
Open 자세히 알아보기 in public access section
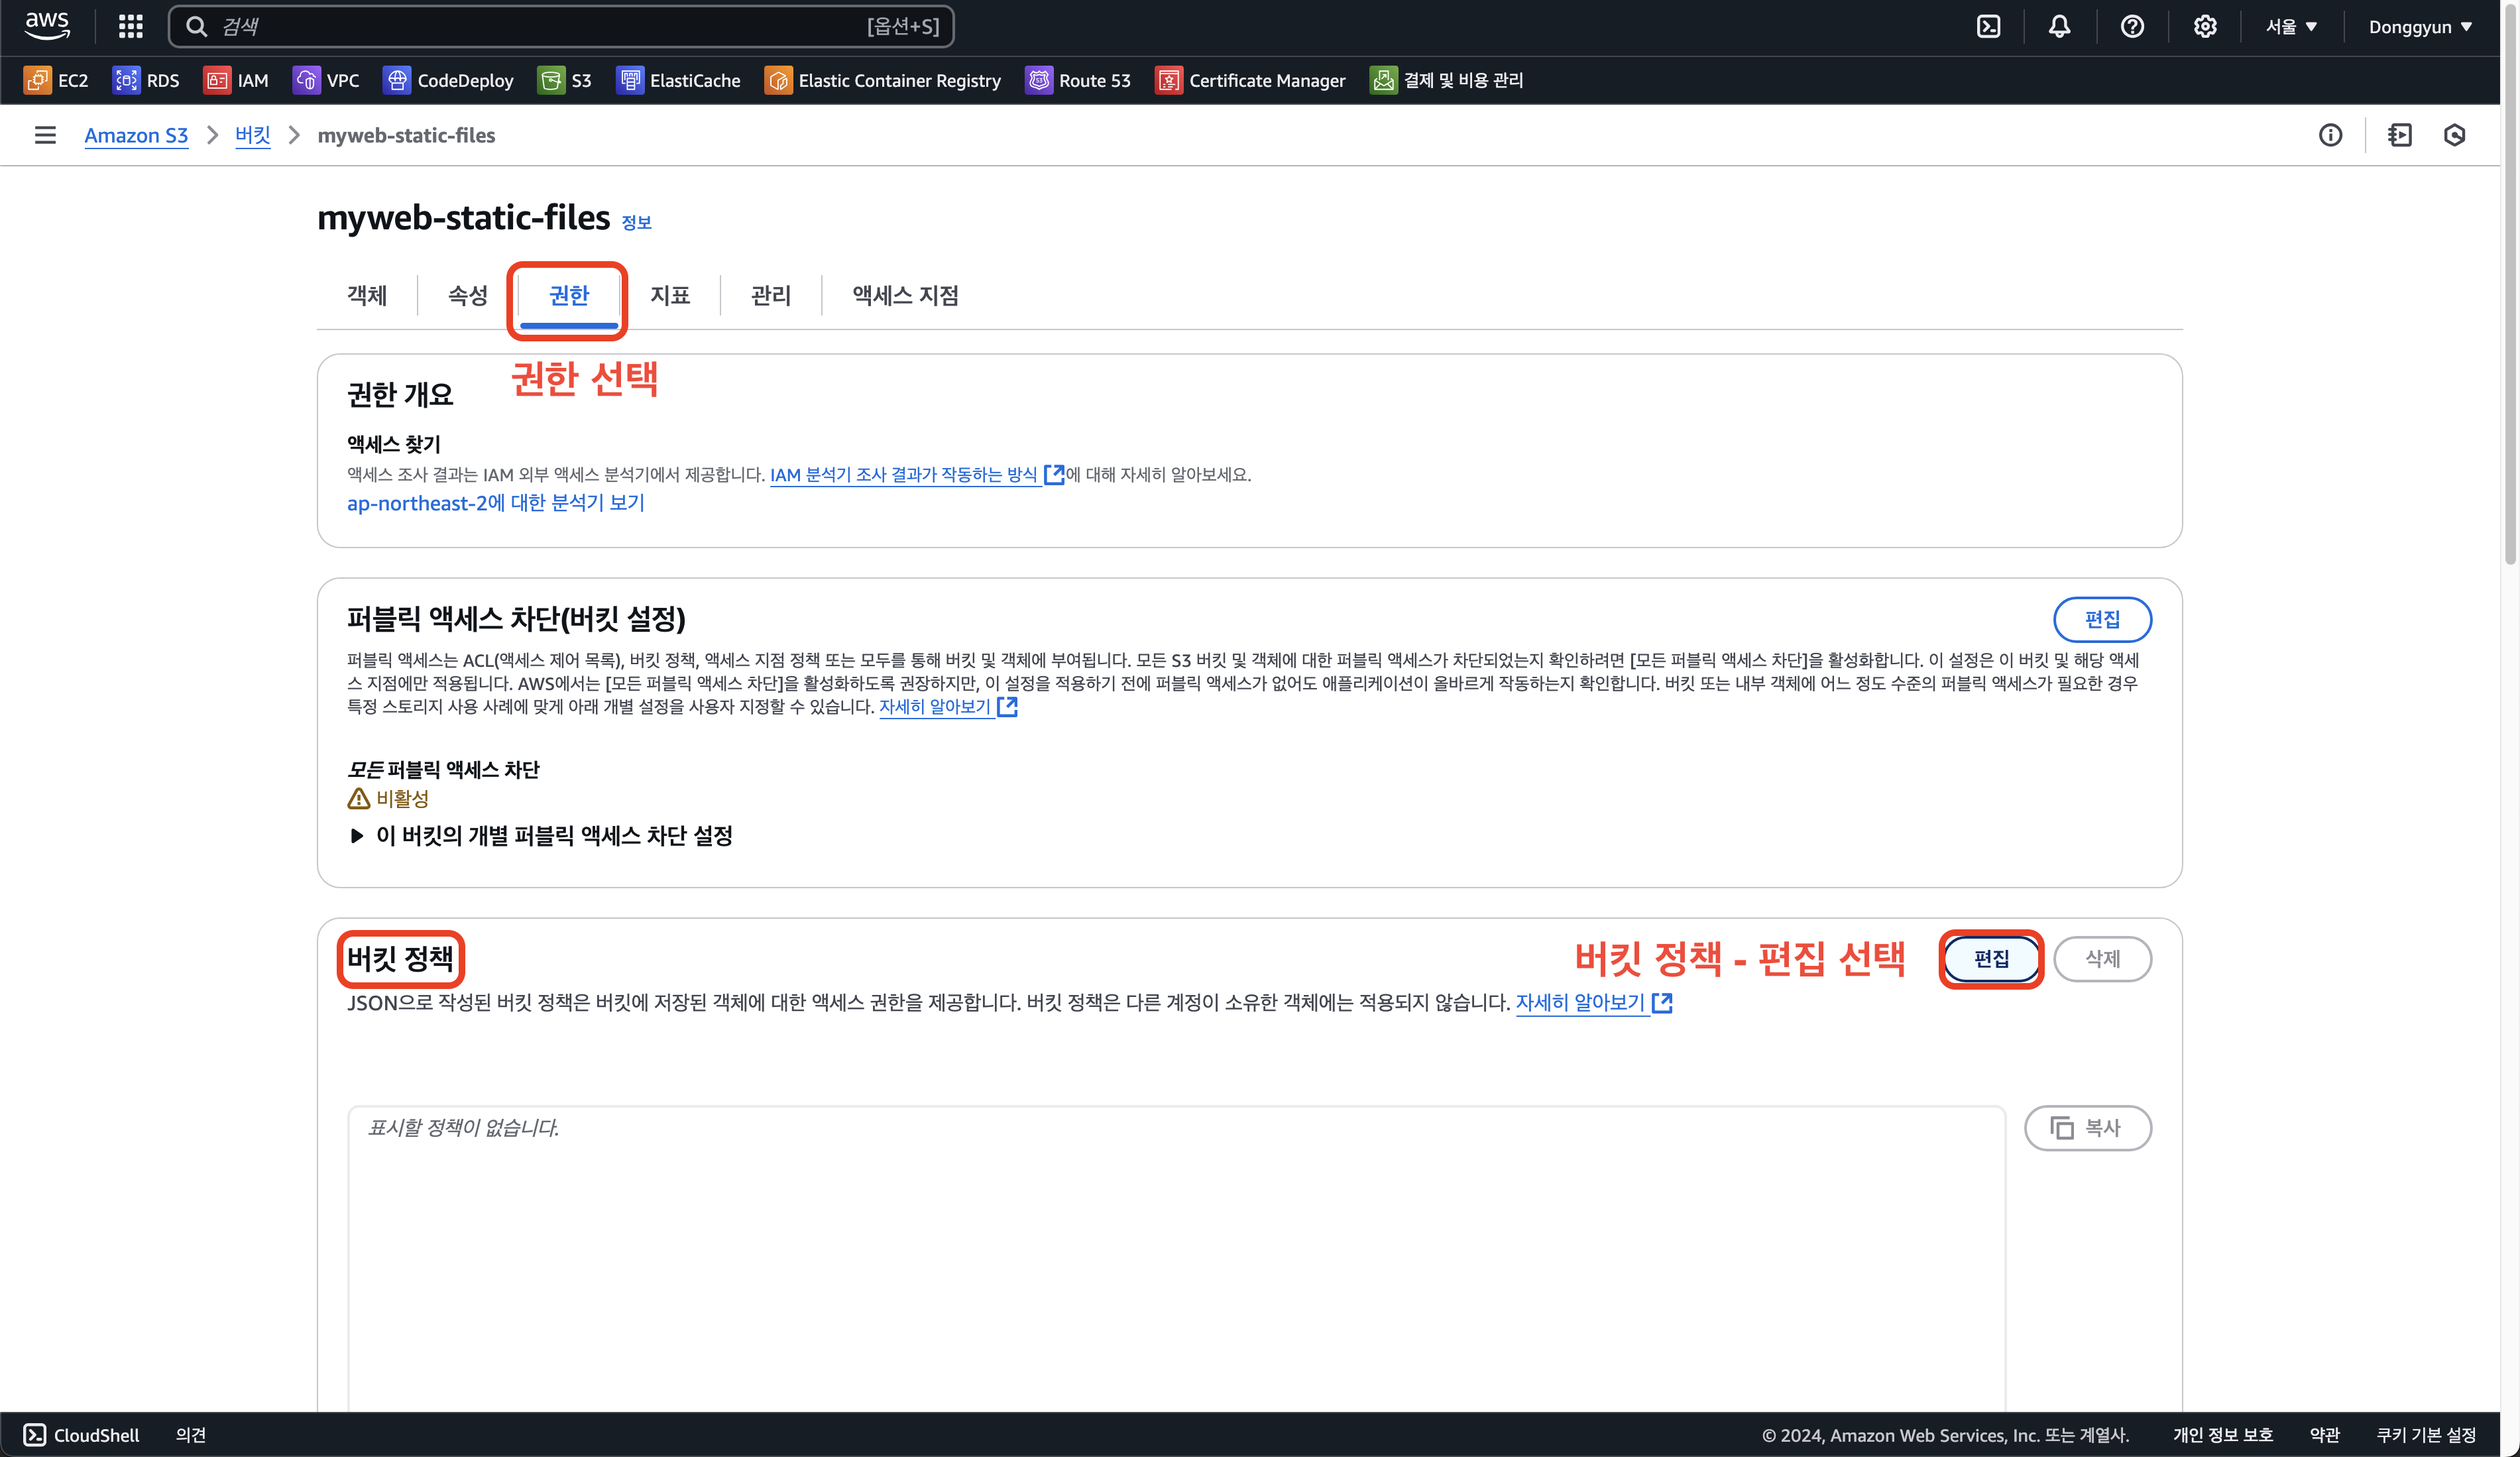click(948, 707)
